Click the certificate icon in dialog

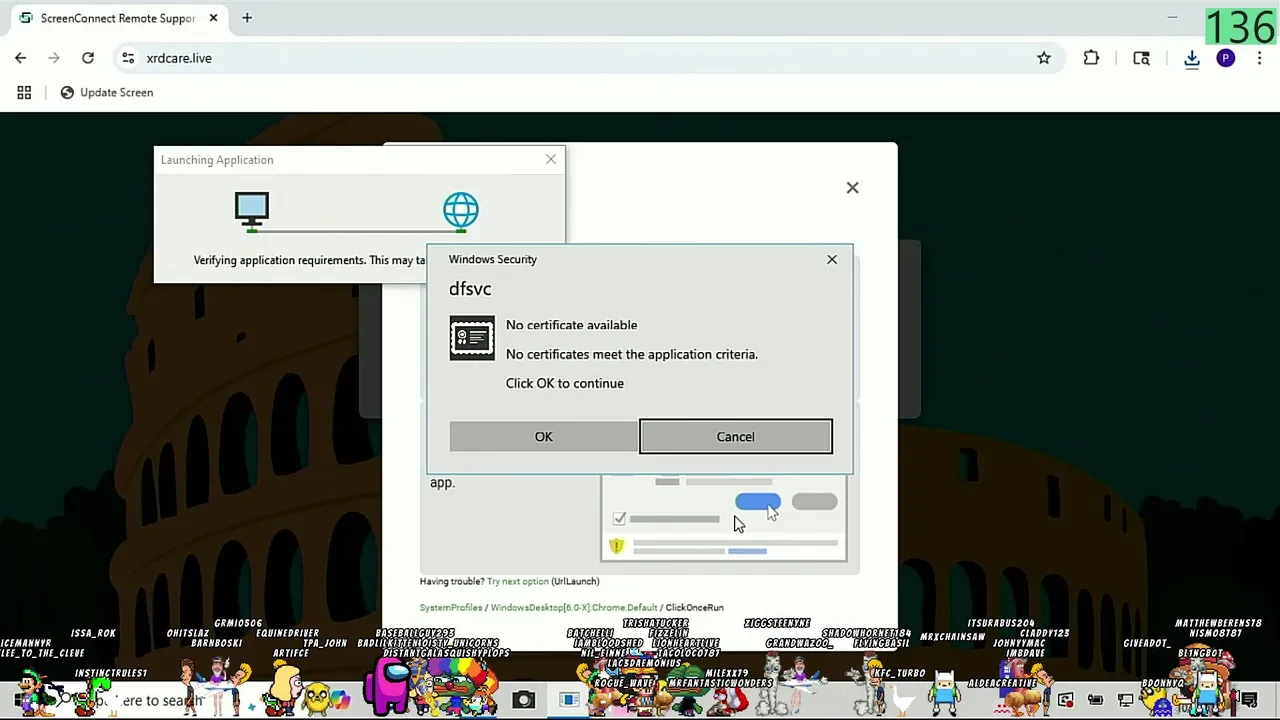coord(472,338)
